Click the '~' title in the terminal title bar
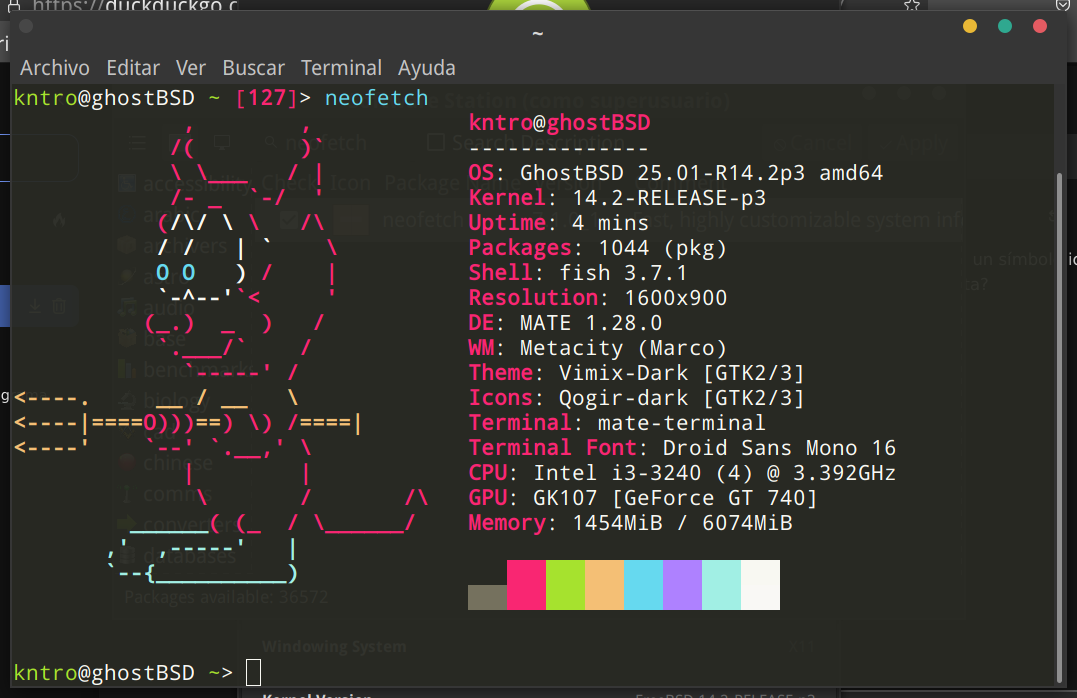The height and width of the screenshot is (698, 1077). pyautogui.click(x=538, y=34)
